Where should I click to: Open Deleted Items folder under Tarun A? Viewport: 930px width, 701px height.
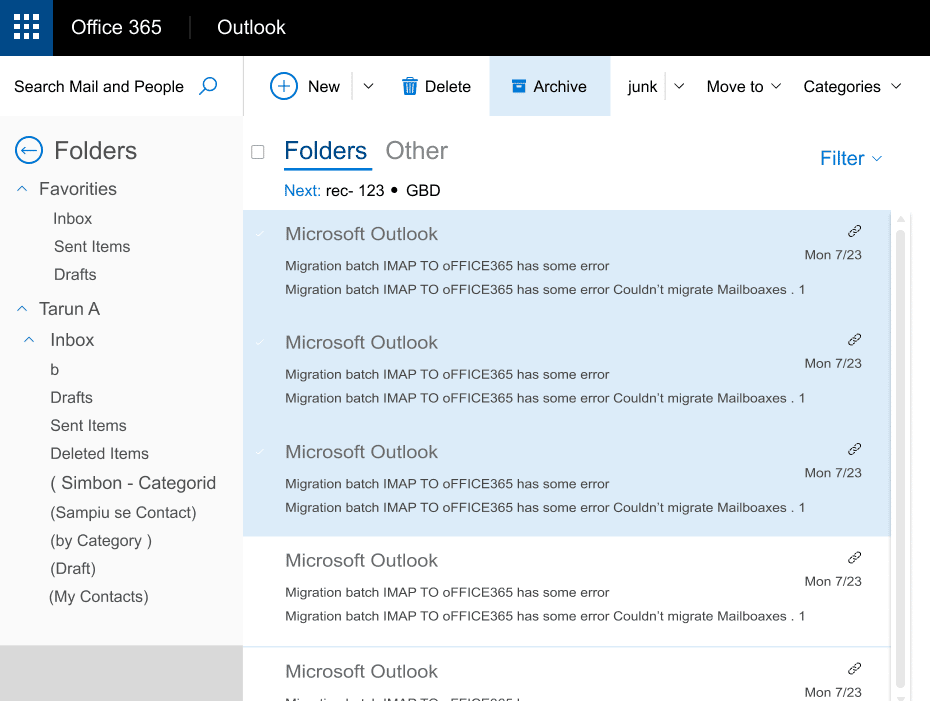(x=99, y=453)
